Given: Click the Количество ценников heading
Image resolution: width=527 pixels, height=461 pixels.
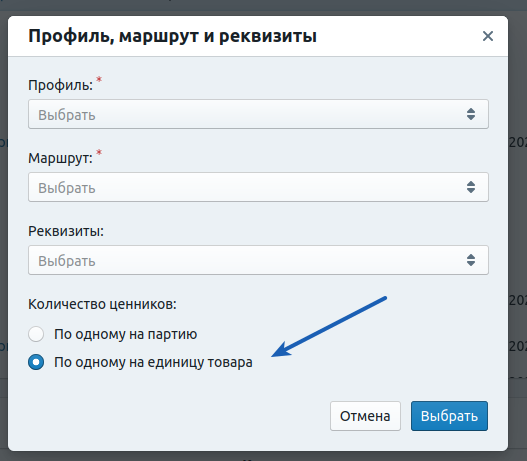Looking at the screenshot, I should pos(103,304).
